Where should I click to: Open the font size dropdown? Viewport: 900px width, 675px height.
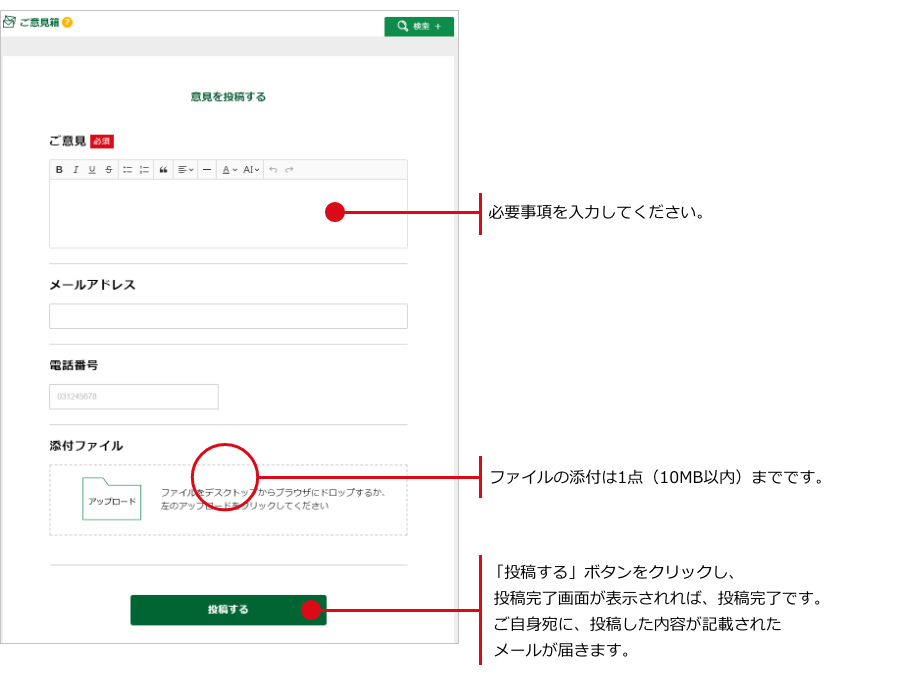click(251, 170)
